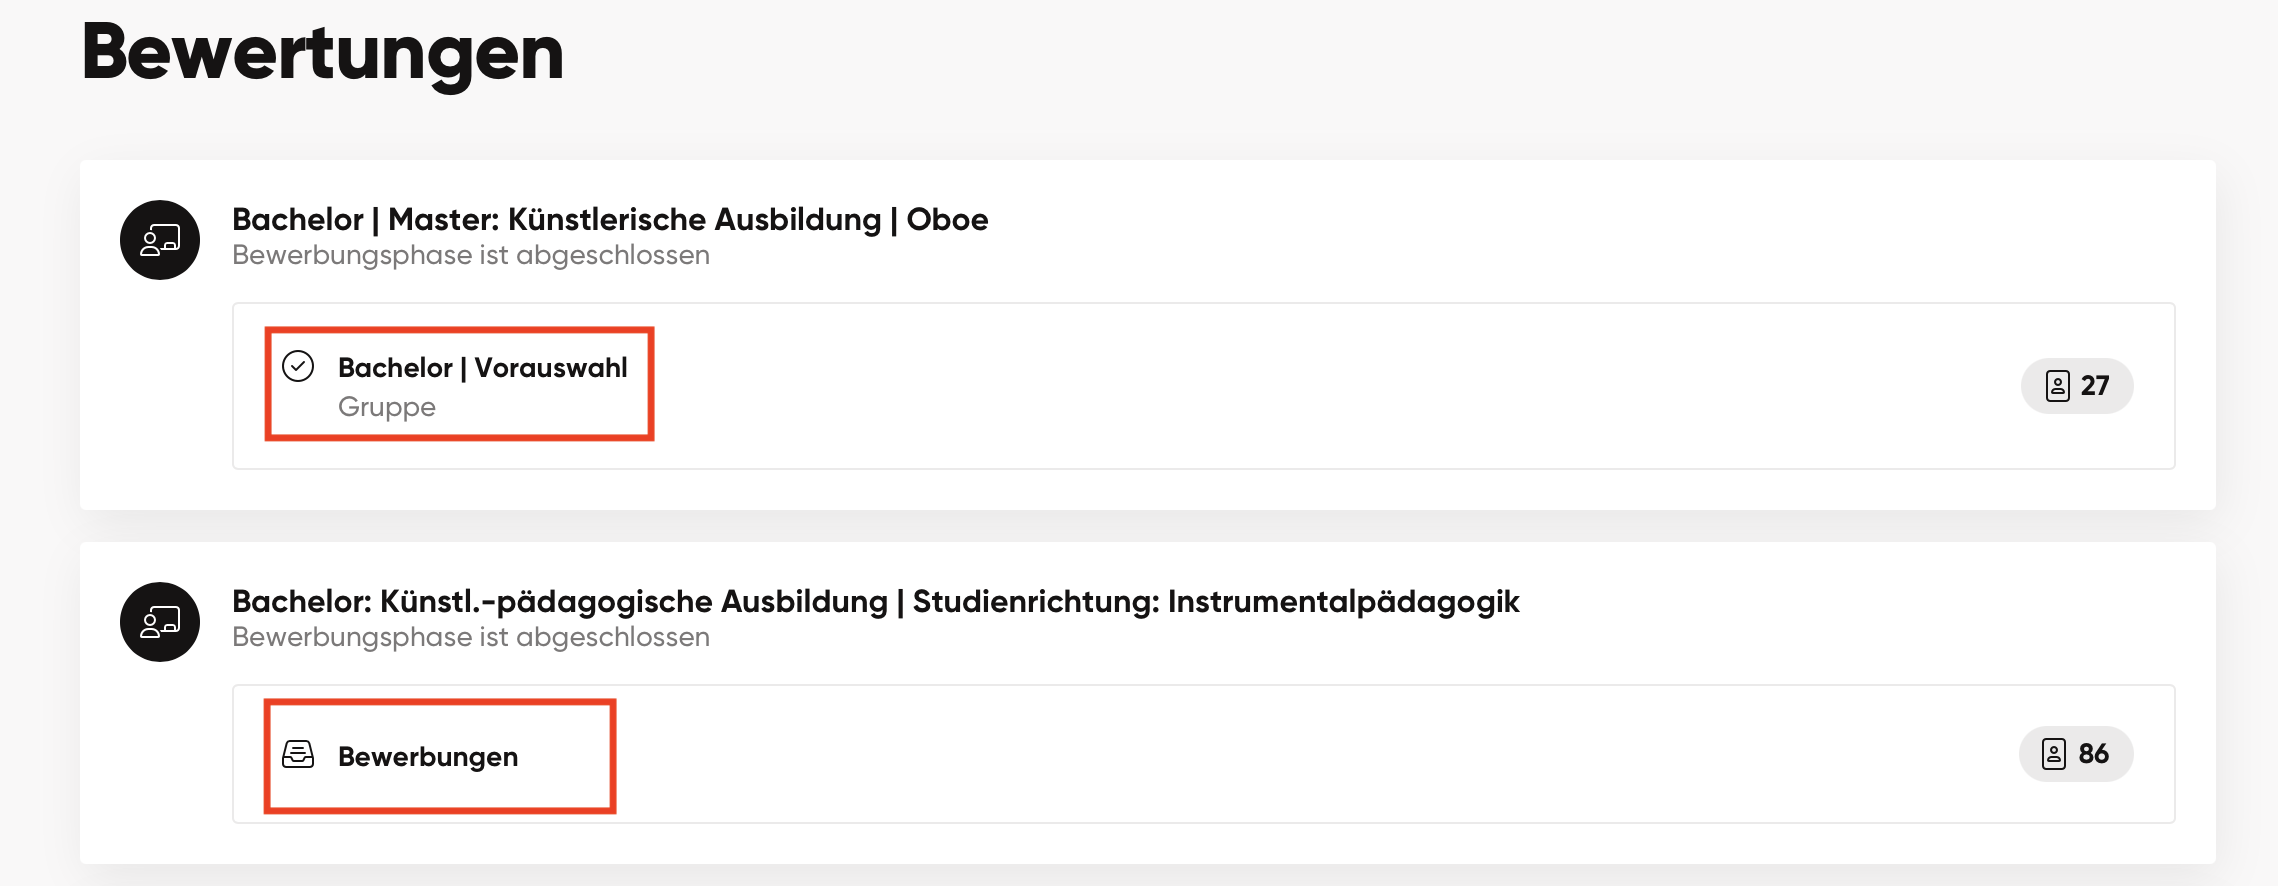The width and height of the screenshot is (2278, 886).
Task: Click the Bewertungen page heading
Action: [x=323, y=55]
